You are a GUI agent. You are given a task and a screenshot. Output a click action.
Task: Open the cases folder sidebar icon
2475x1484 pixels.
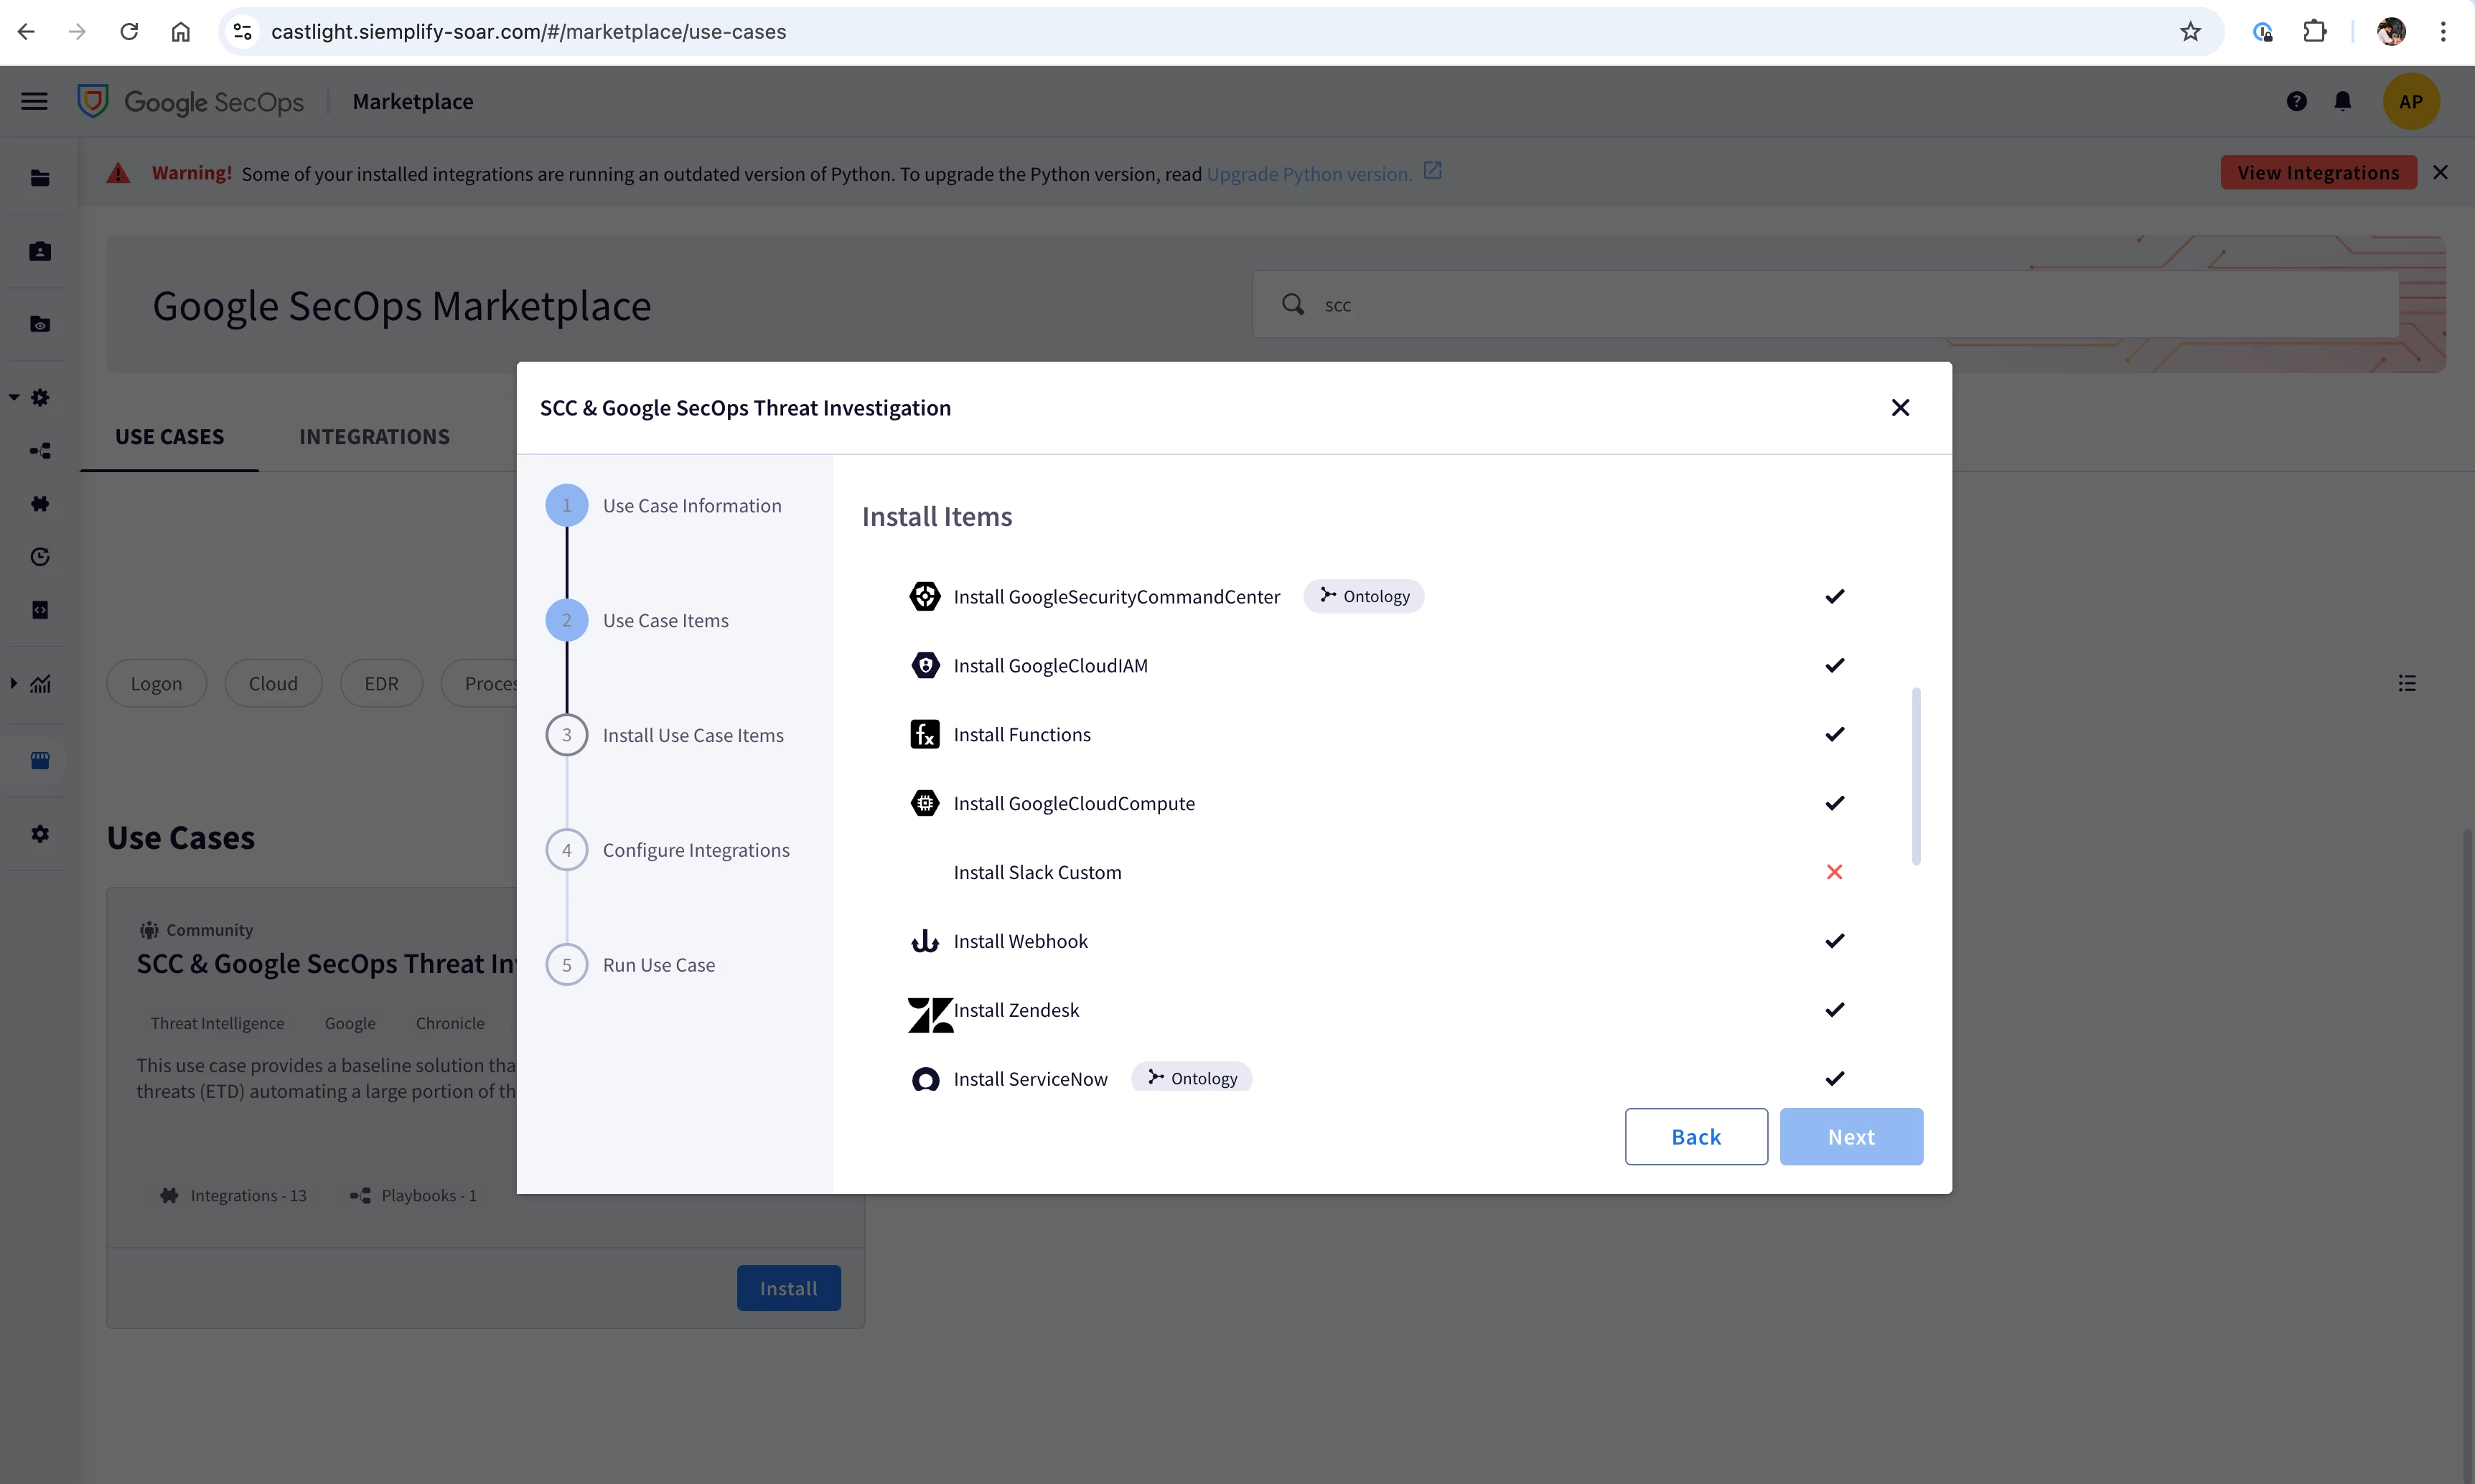(x=40, y=178)
